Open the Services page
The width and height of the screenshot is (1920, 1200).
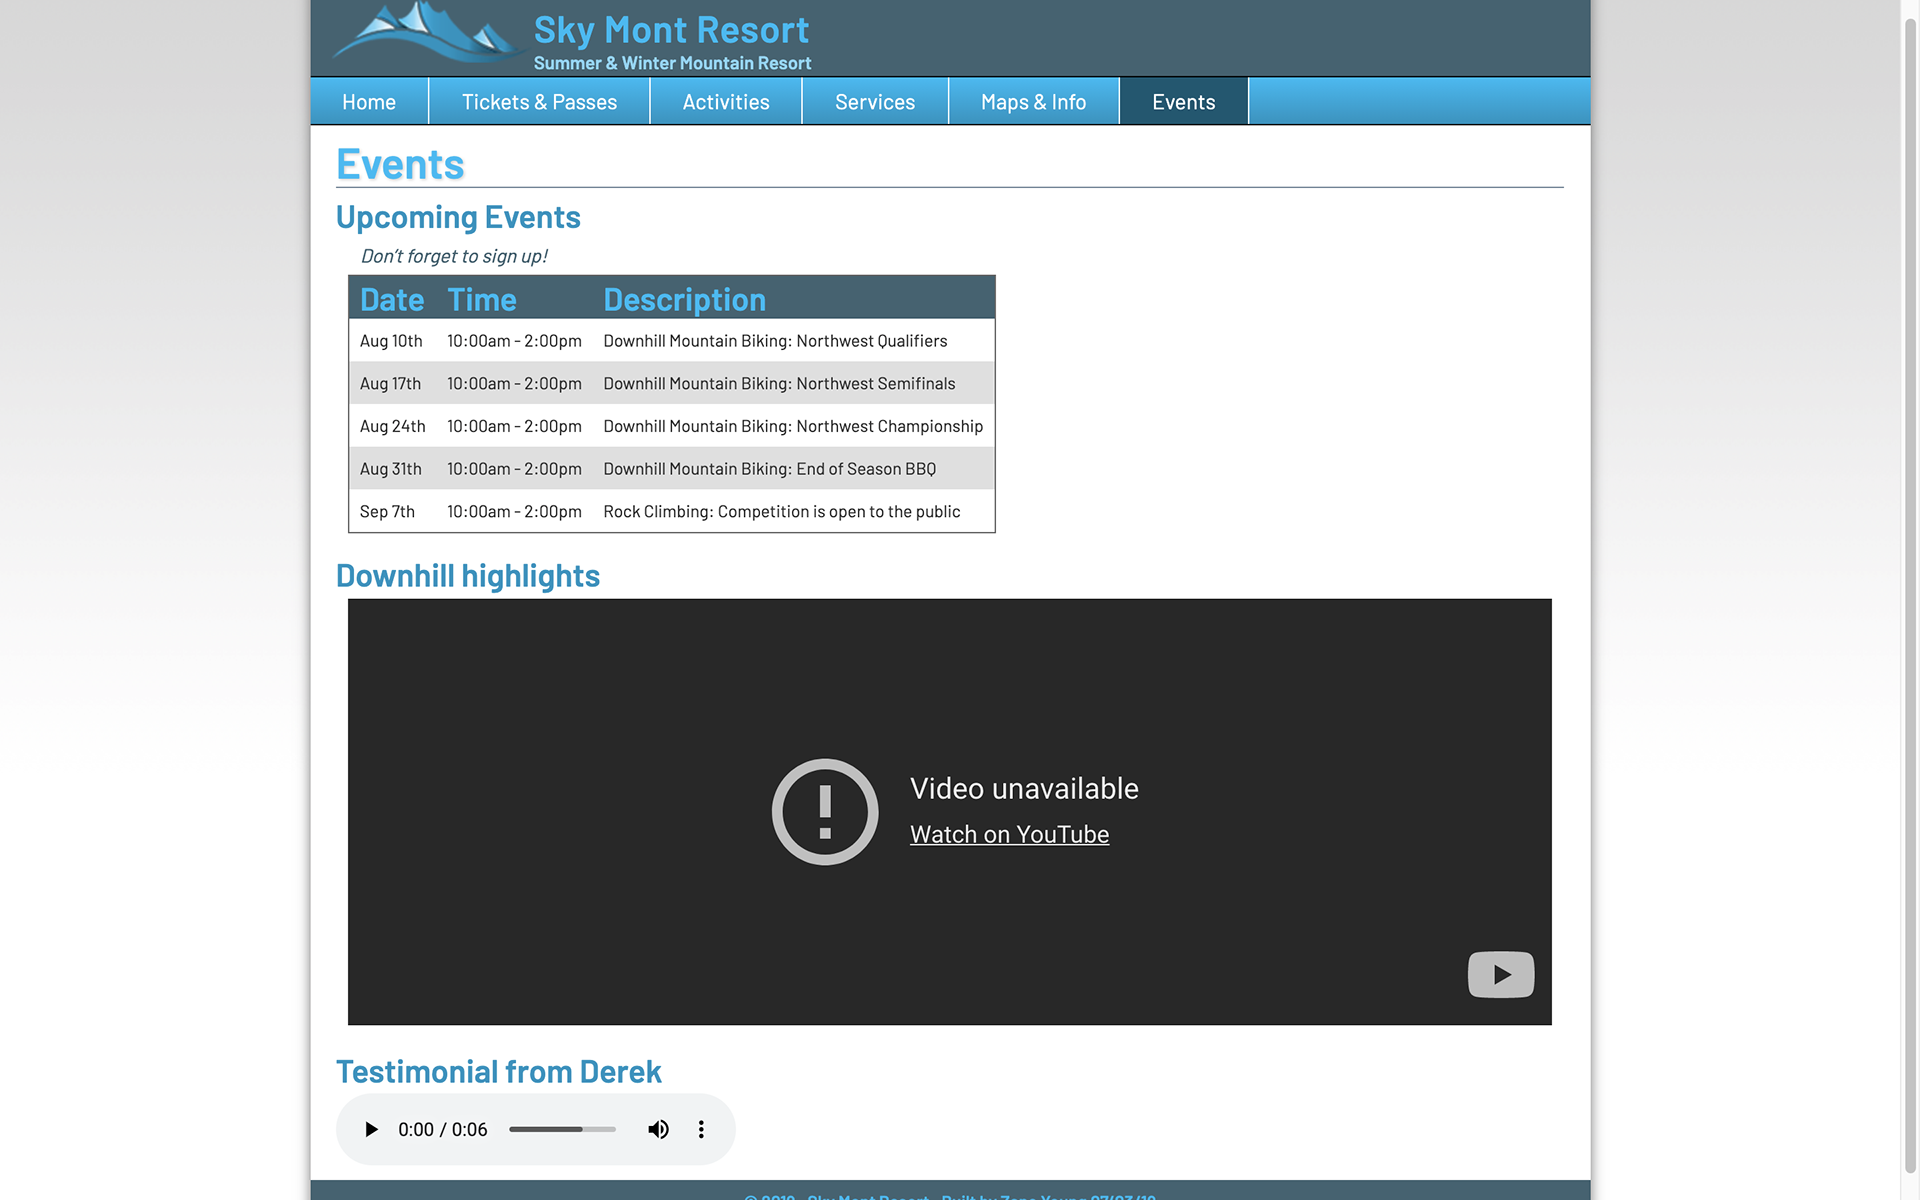875,102
